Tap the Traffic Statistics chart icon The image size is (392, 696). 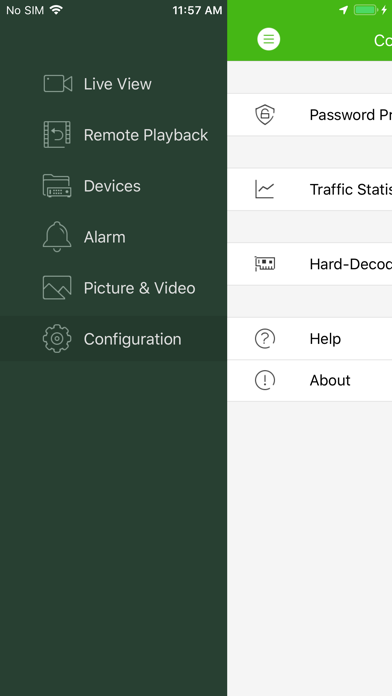point(265,189)
